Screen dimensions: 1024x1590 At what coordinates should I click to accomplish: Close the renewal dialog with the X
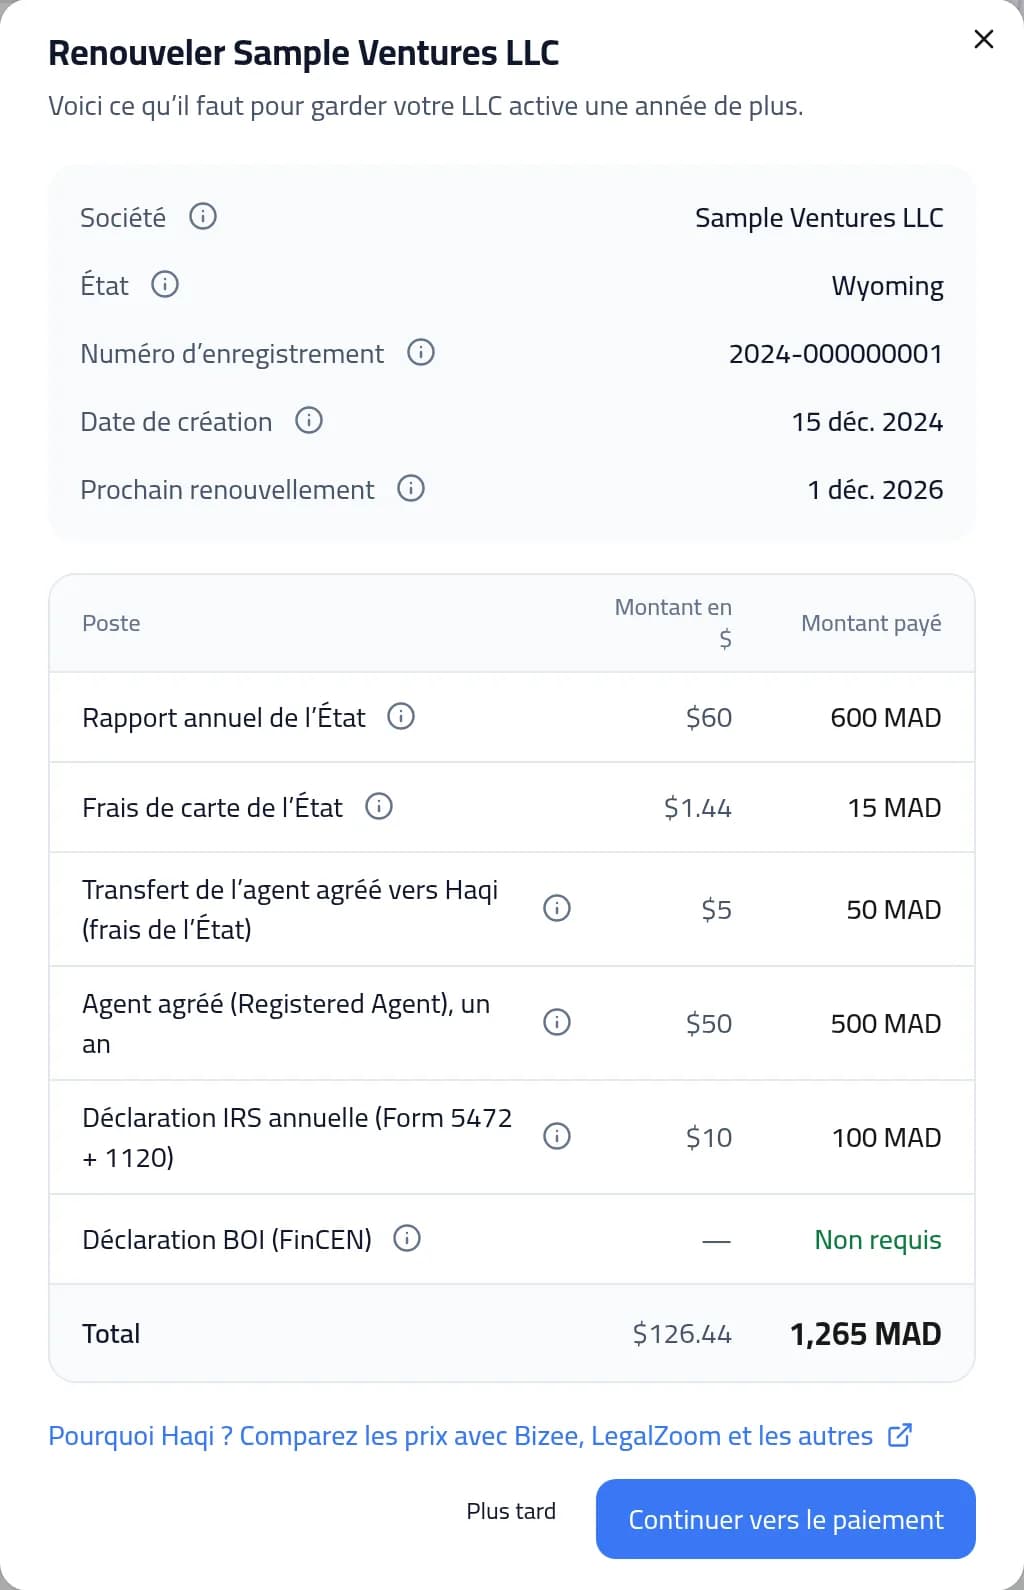(984, 39)
